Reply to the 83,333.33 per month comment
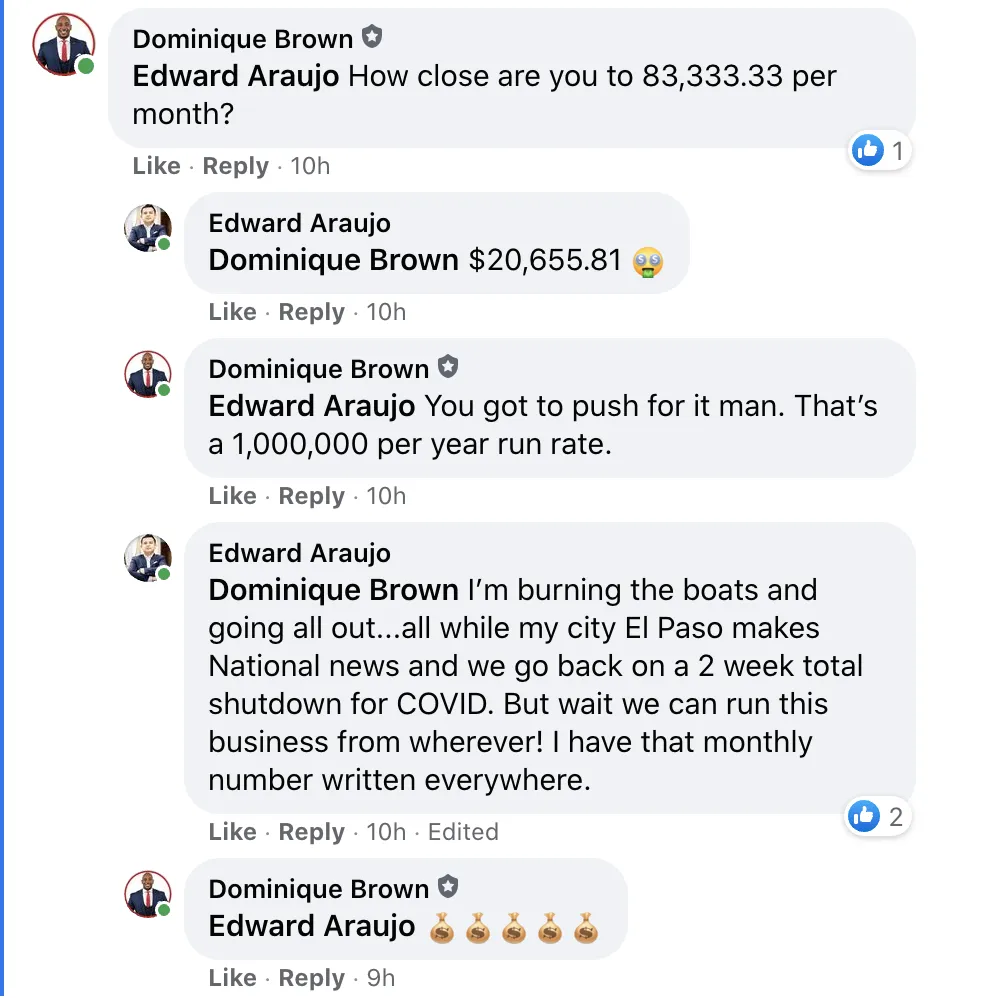This screenshot has width=994, height=998. (235, 166)
